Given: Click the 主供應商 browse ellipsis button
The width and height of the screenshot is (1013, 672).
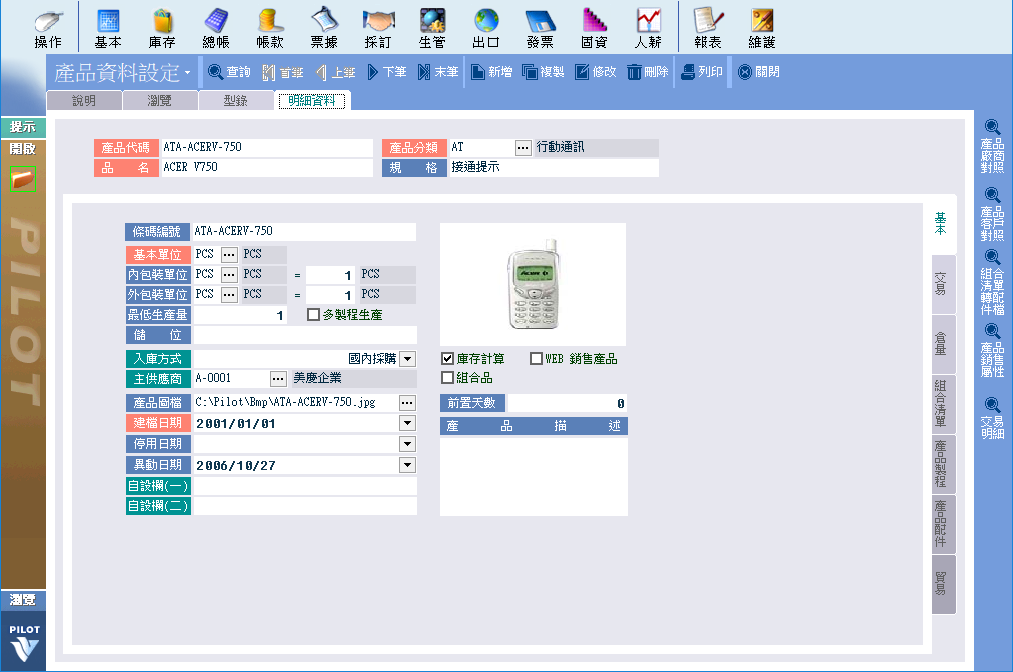Looking at the screenshot, I should (278, 379).
